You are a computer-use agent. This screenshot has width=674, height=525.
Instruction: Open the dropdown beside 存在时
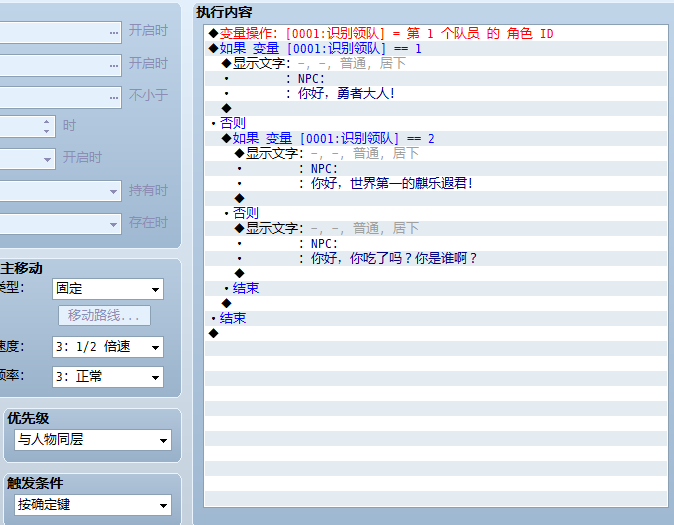click(60, 224)
